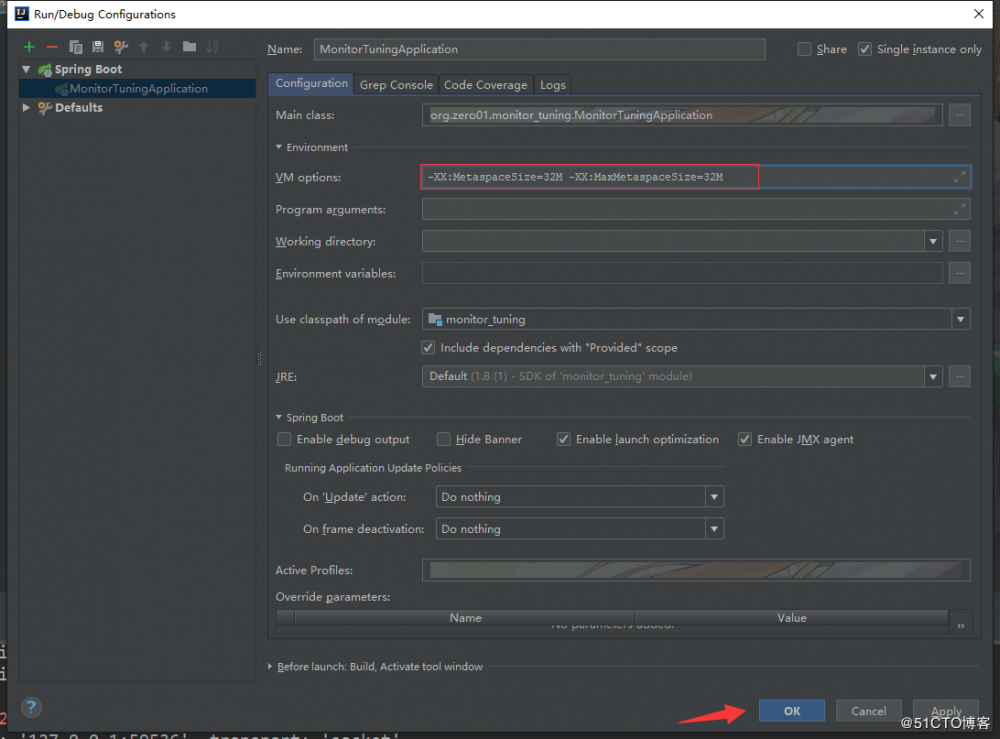Click the Main class field

click(682, 115)
